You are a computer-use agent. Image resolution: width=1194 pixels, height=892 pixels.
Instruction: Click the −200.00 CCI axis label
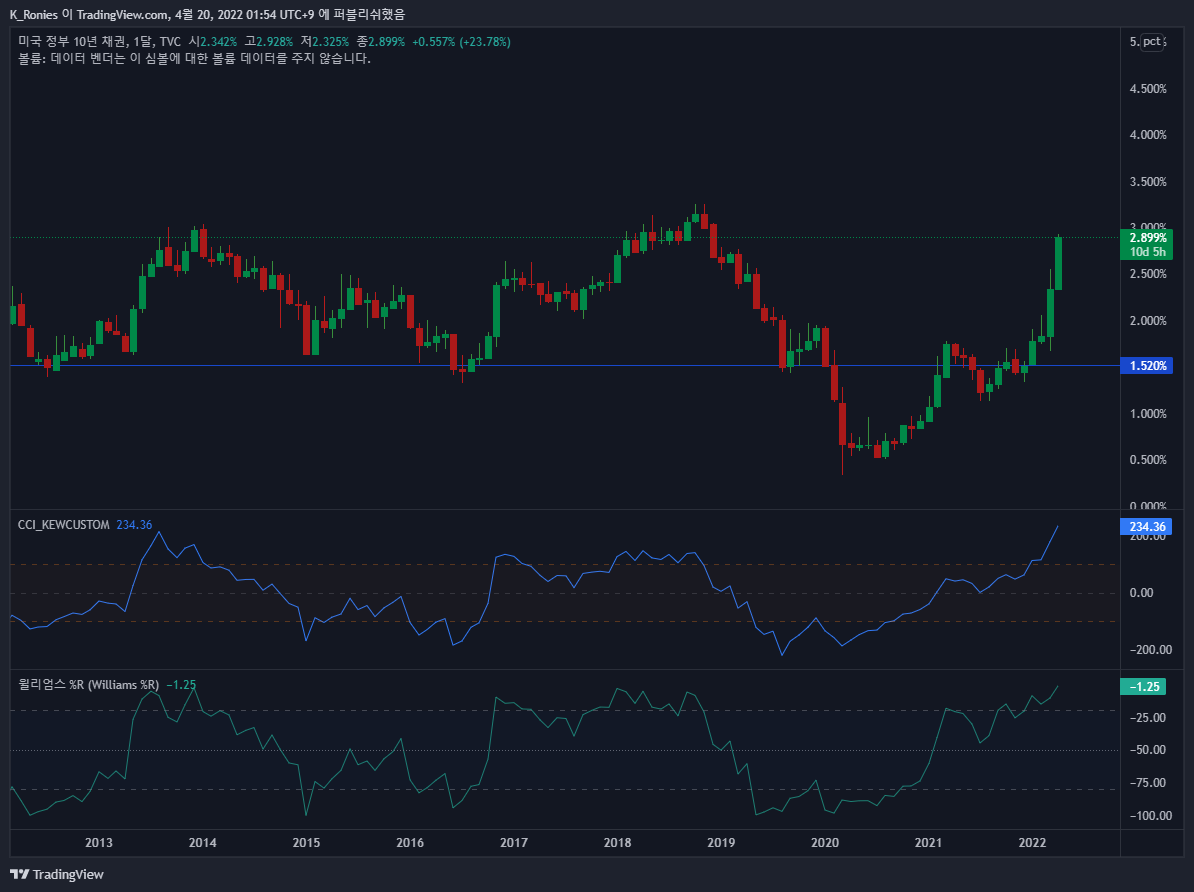(x=1151, y=650)
